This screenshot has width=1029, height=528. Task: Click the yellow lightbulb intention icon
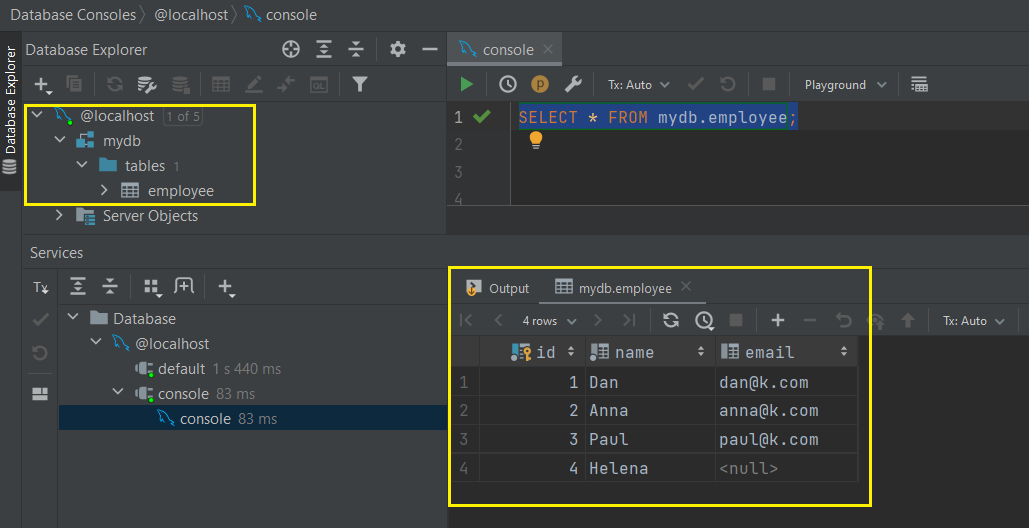[536, 140]
